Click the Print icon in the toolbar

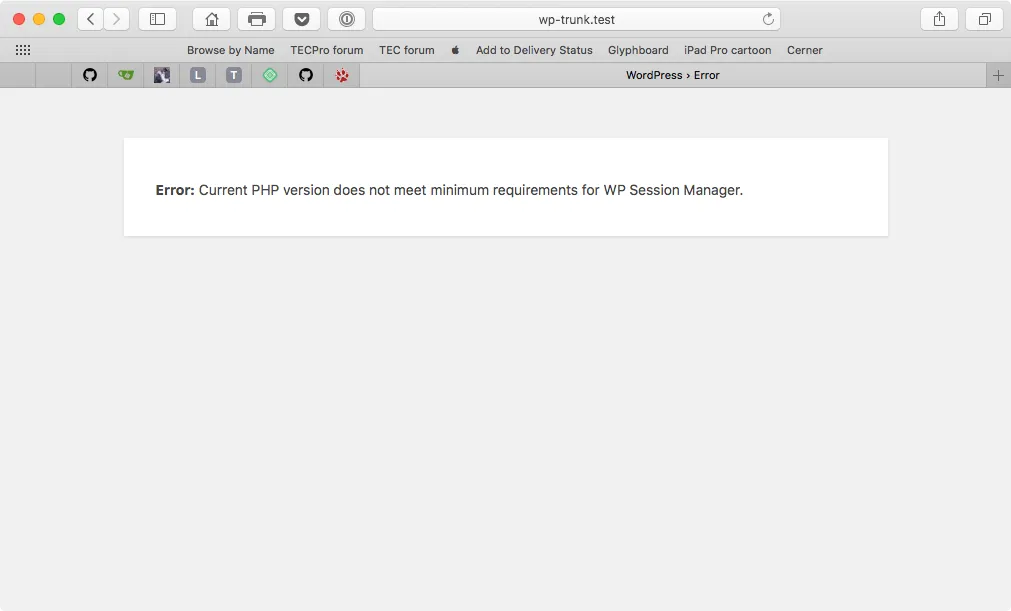coord(257,18)
